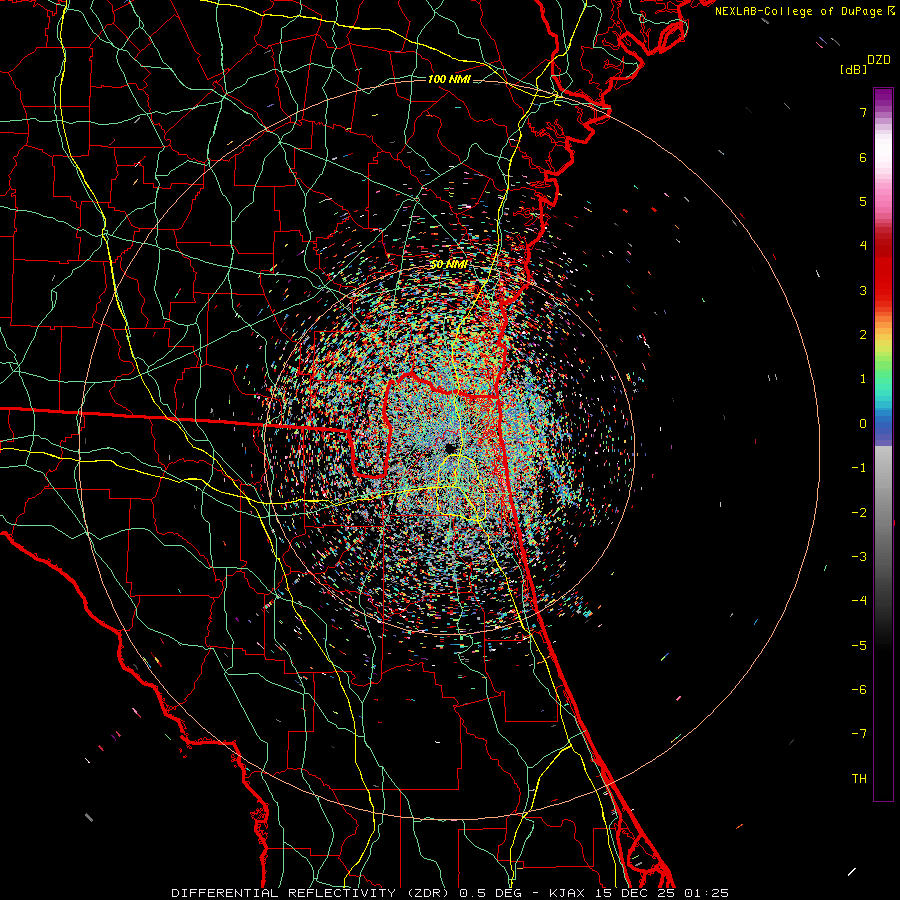Pick the -6 scale label
This screenshot has width=900, height=900.
tap(859, 690)
